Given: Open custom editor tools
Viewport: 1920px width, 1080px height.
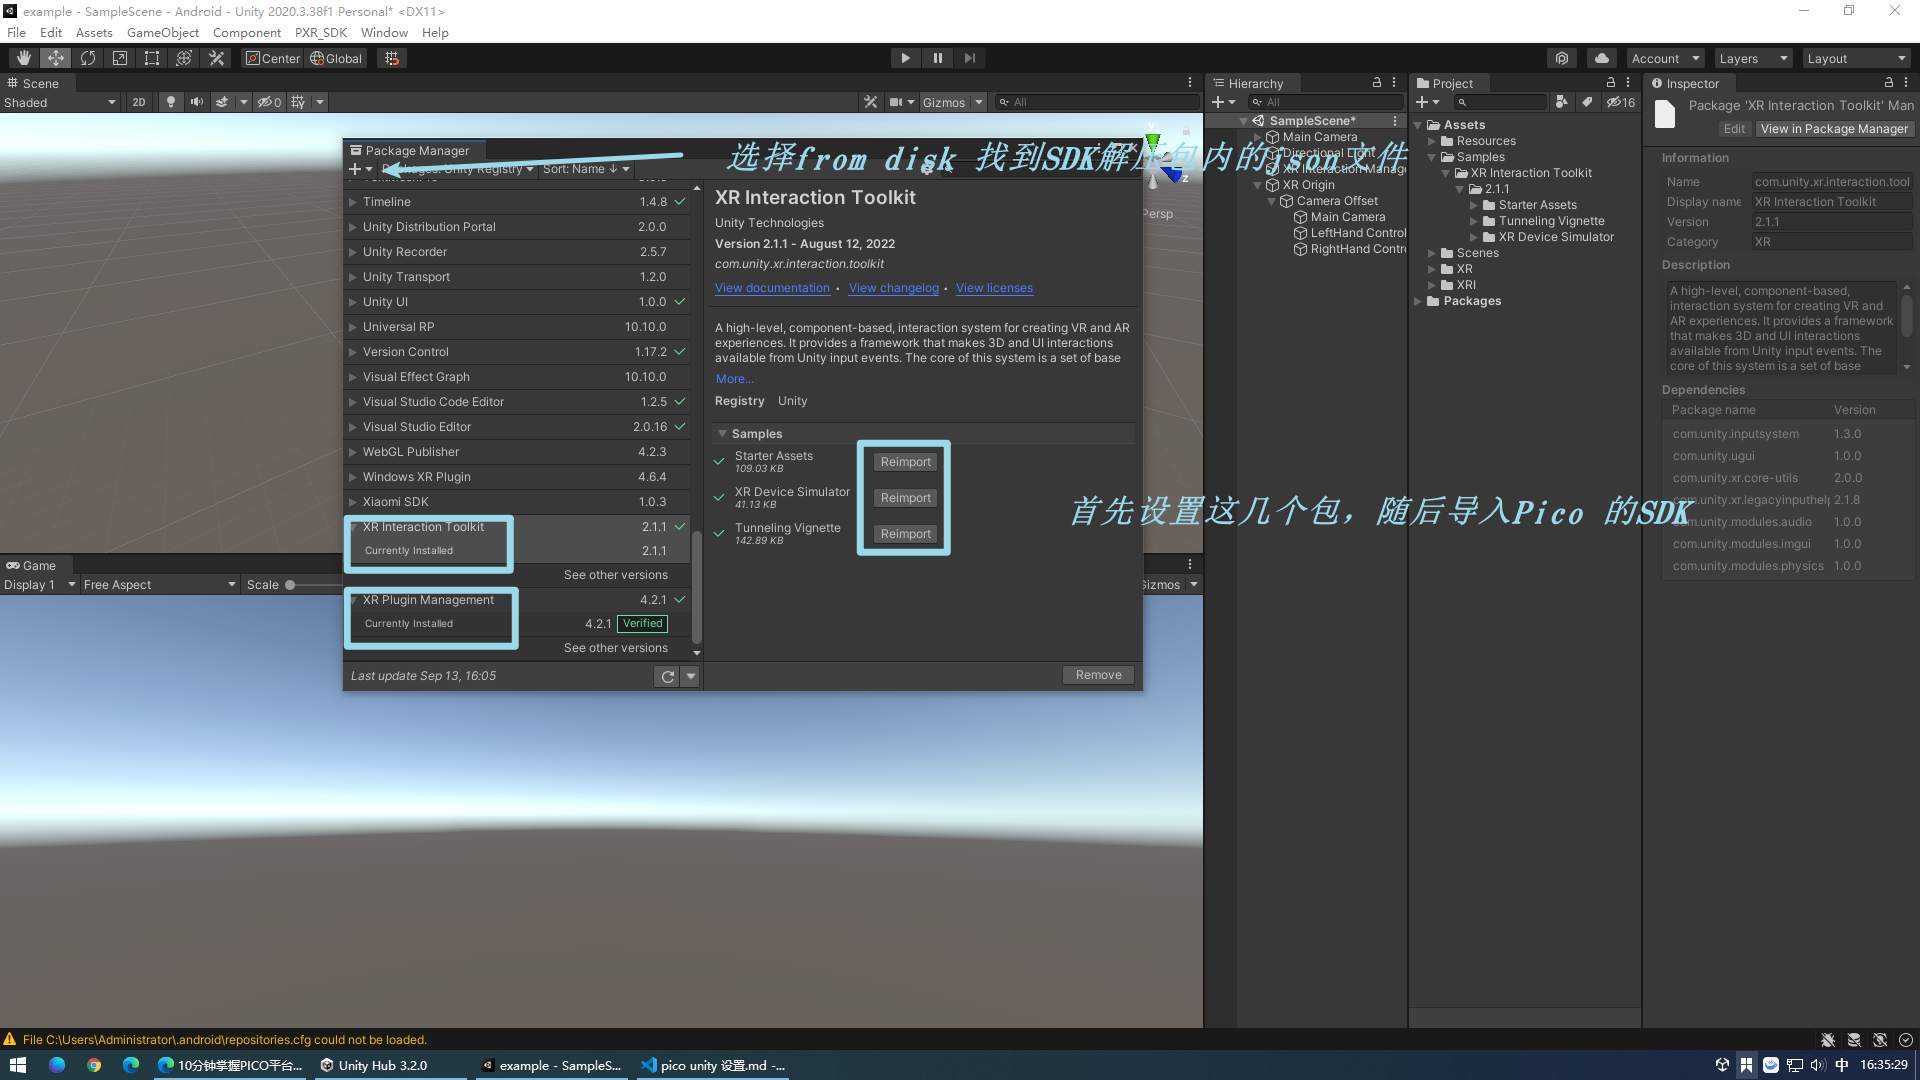Looking at the screenshot, I should pos(216,58).
